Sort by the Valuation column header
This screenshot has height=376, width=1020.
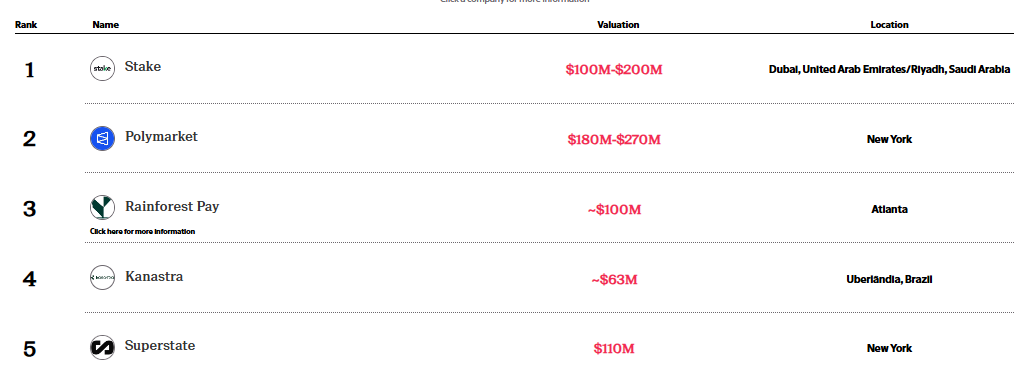coord(618,25)
